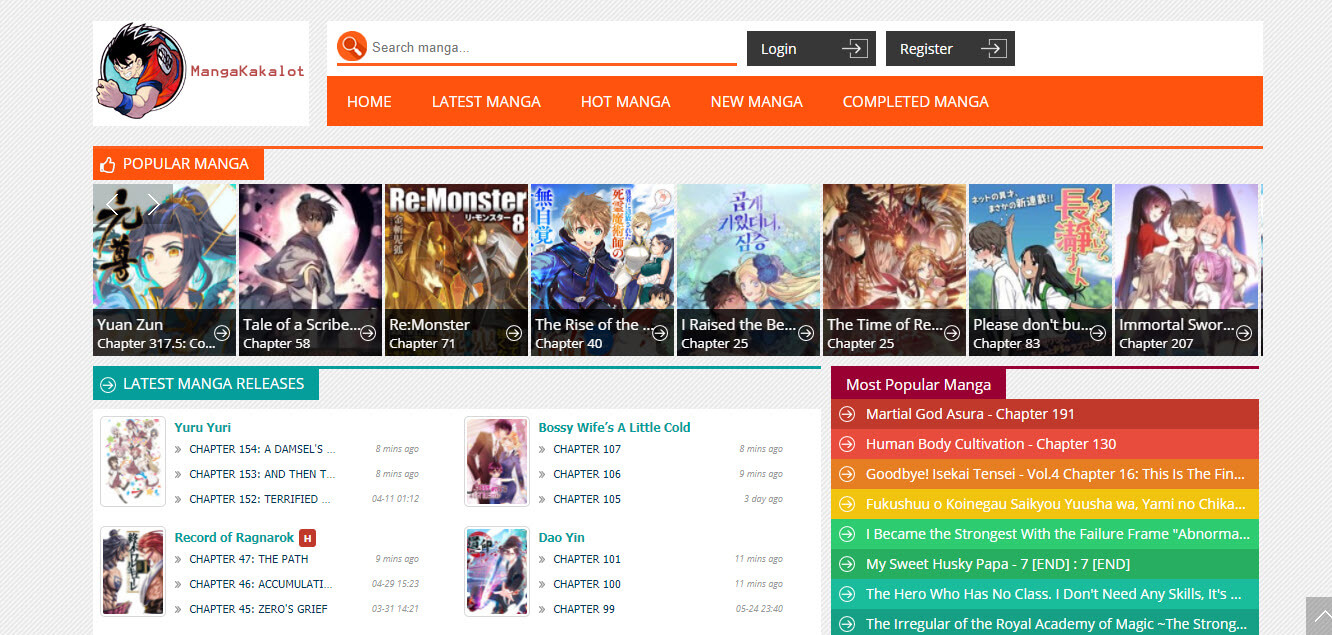Click the Yuru Yuri cover thumbnail
The height and width of the screenshot is (635, 1332).
[133, 461]
